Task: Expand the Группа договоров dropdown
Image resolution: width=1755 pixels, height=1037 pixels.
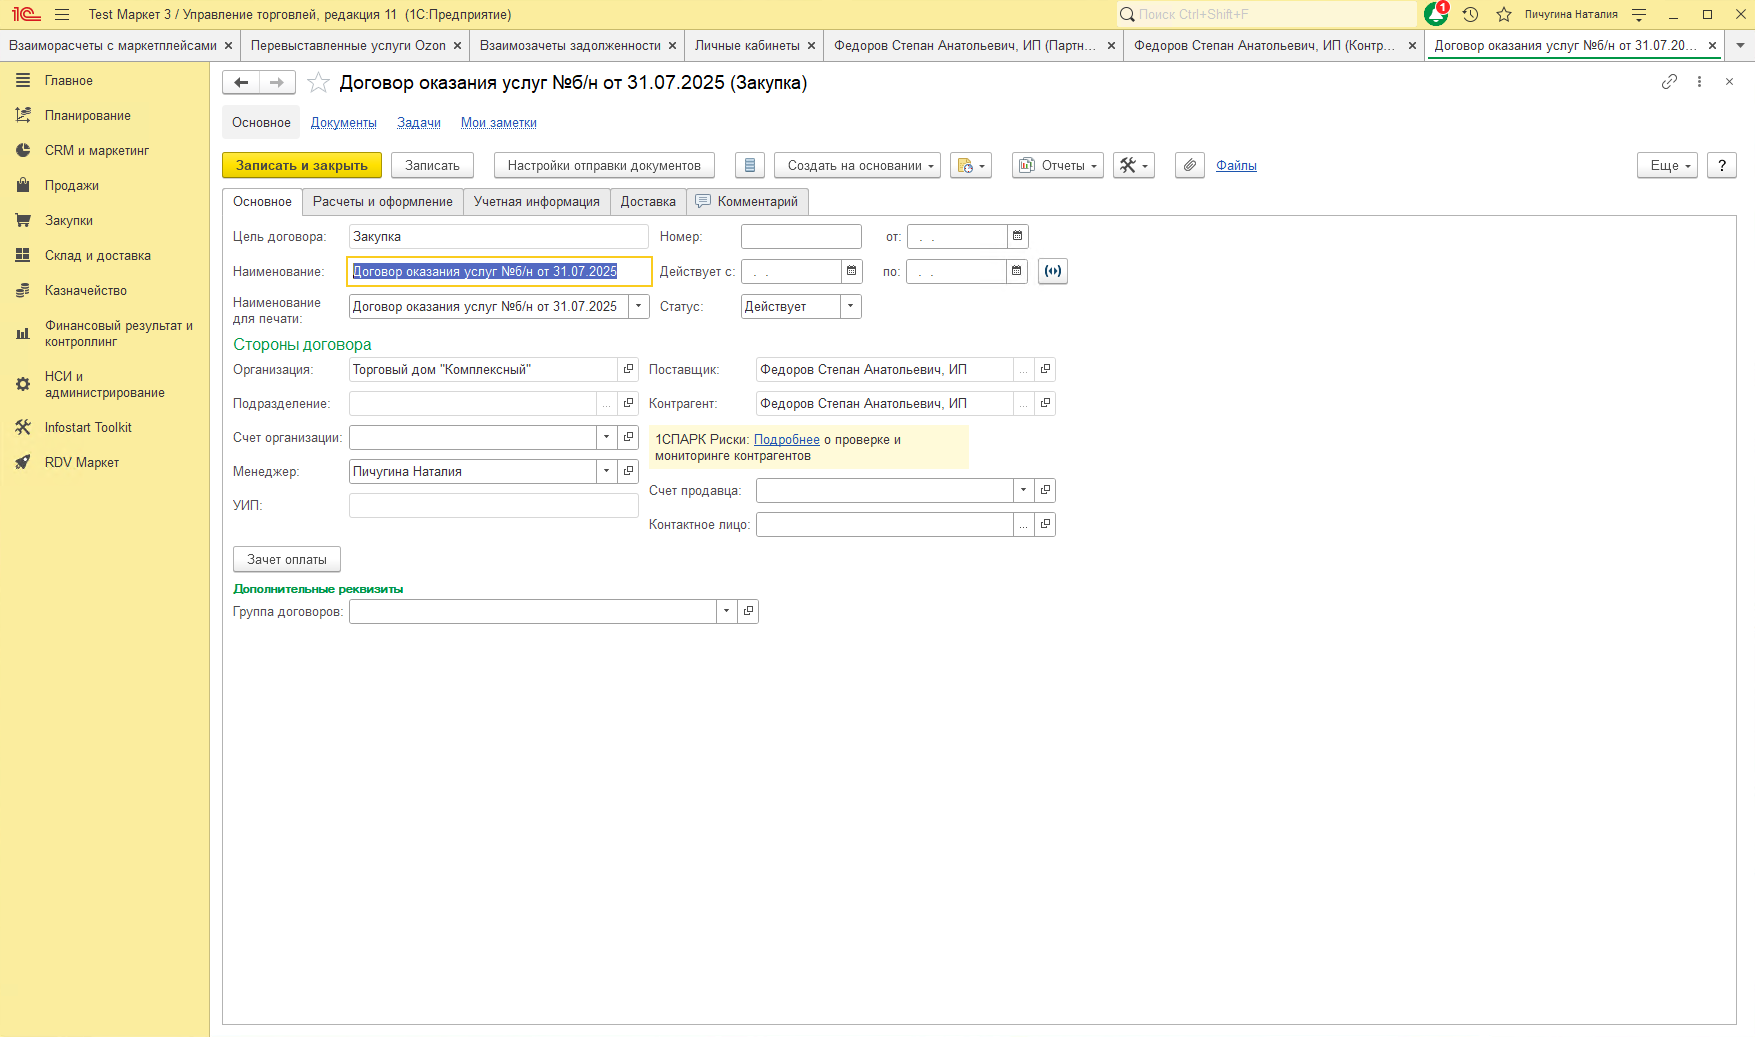Action: point(726,611)
